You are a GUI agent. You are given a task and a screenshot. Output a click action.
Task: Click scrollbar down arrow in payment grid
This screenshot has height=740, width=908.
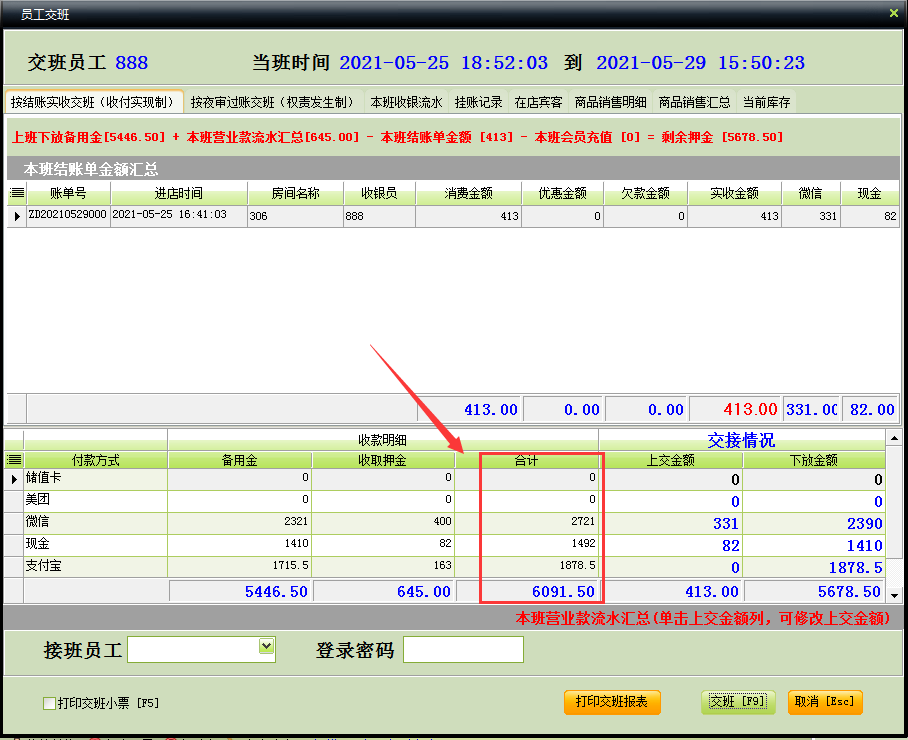[894, 595]
